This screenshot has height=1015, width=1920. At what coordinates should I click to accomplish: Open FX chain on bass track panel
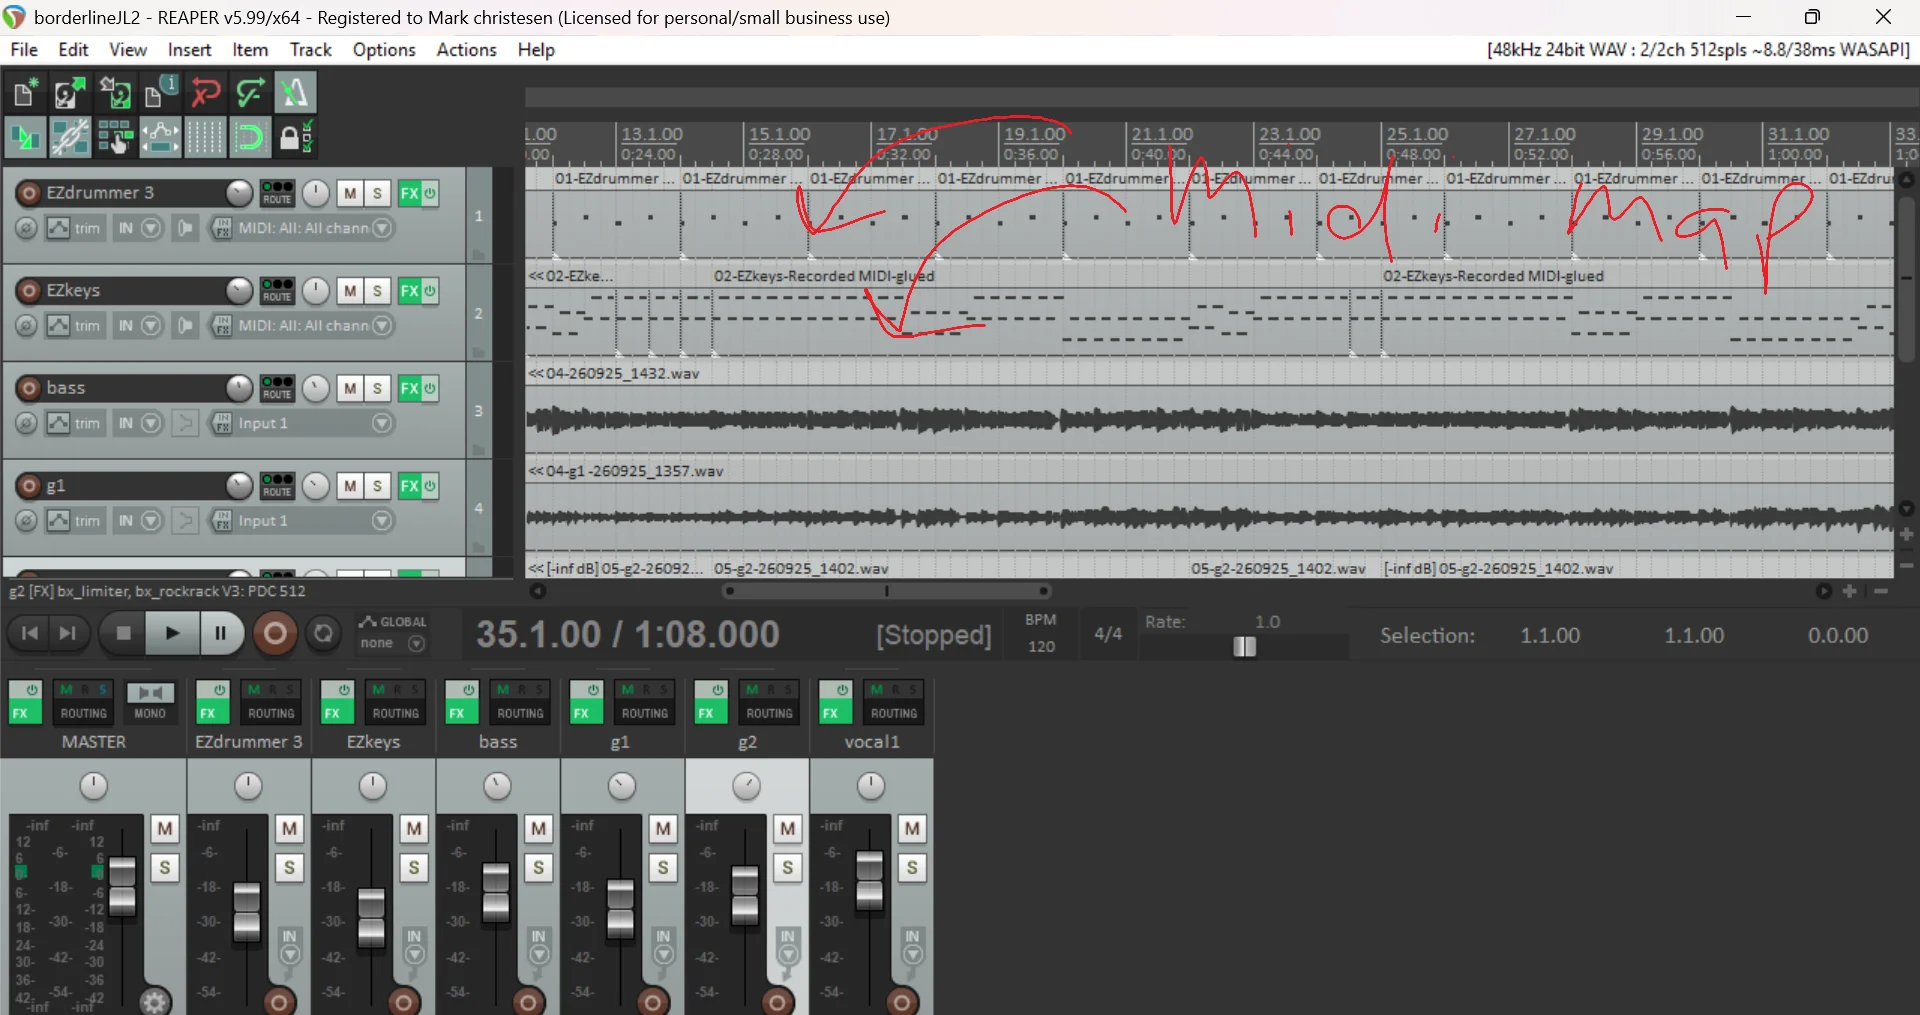[x=409, y=388]
